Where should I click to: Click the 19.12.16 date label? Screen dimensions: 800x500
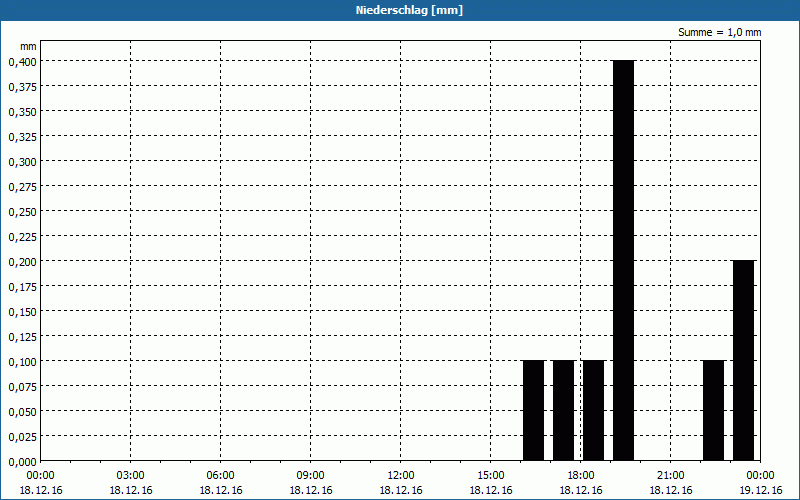(761, 490)
